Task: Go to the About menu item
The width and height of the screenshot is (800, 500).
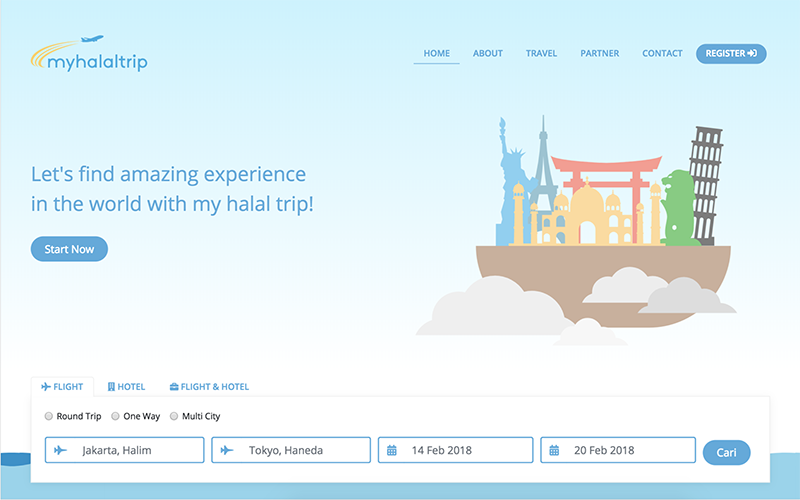Action: coord(488,53)
